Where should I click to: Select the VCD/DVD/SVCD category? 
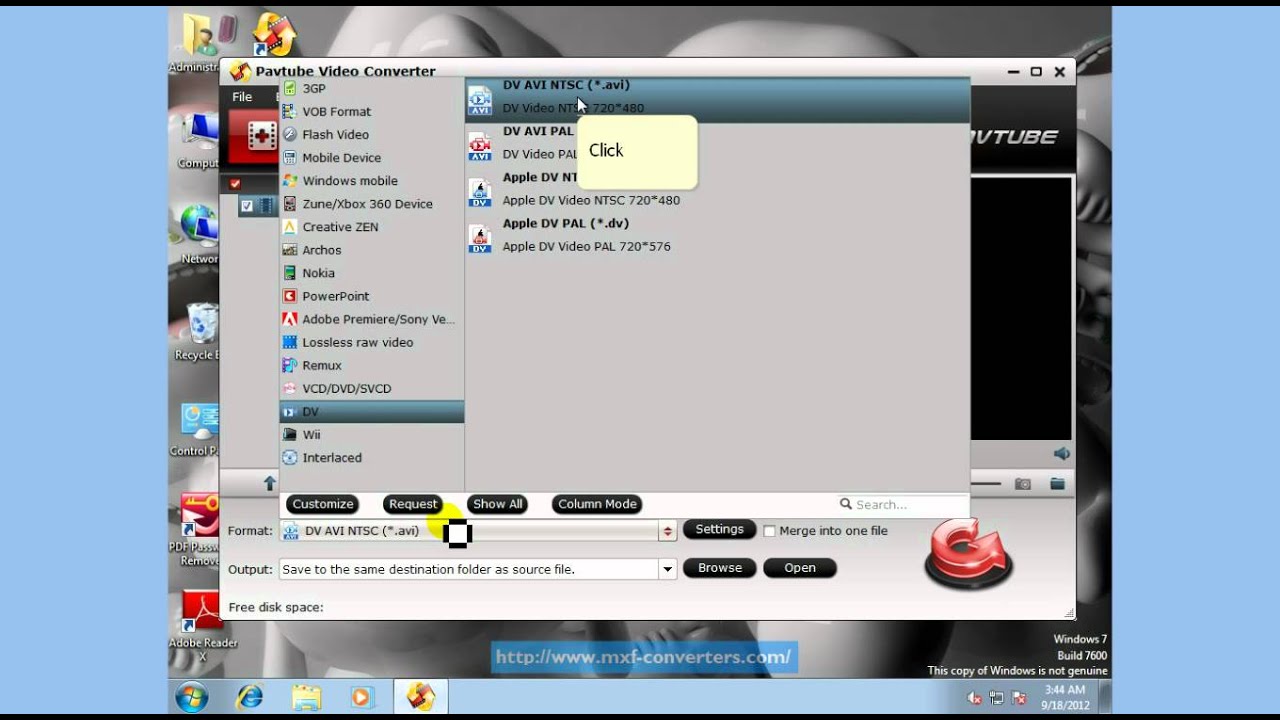pos(372,388)
